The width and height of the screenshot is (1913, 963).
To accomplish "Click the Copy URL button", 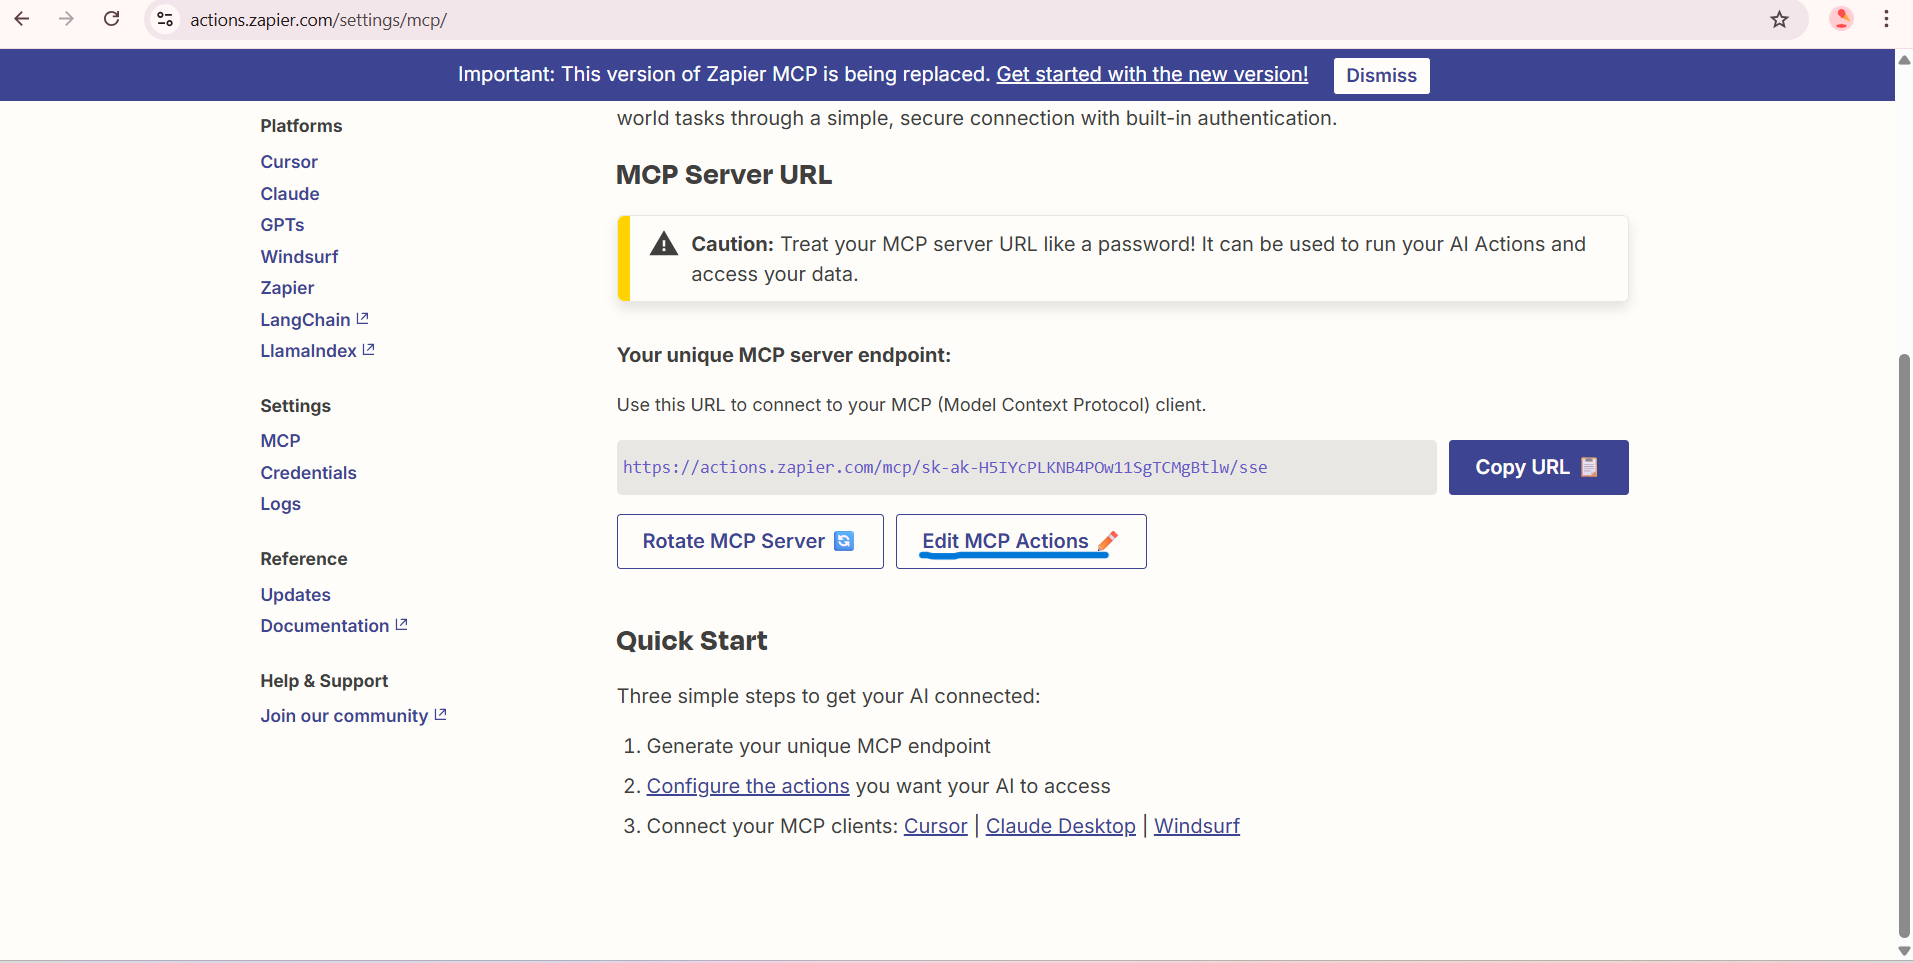I will (1537, 467).
